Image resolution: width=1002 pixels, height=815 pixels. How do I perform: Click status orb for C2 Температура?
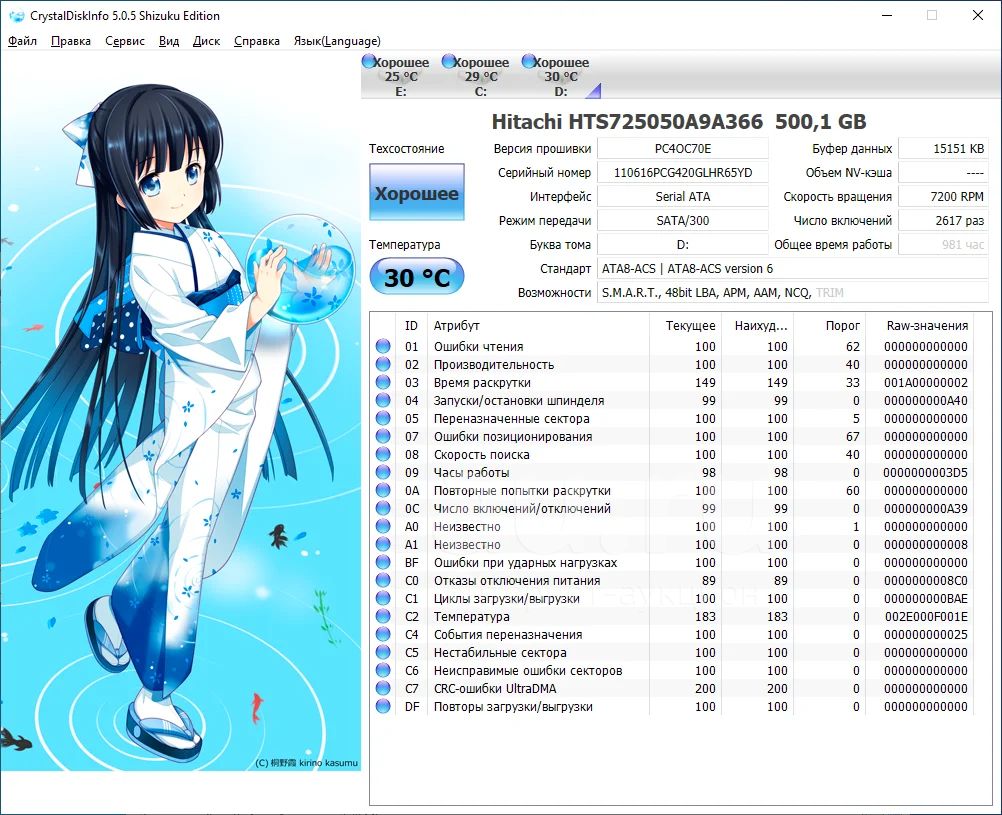(x=383, y=616)
